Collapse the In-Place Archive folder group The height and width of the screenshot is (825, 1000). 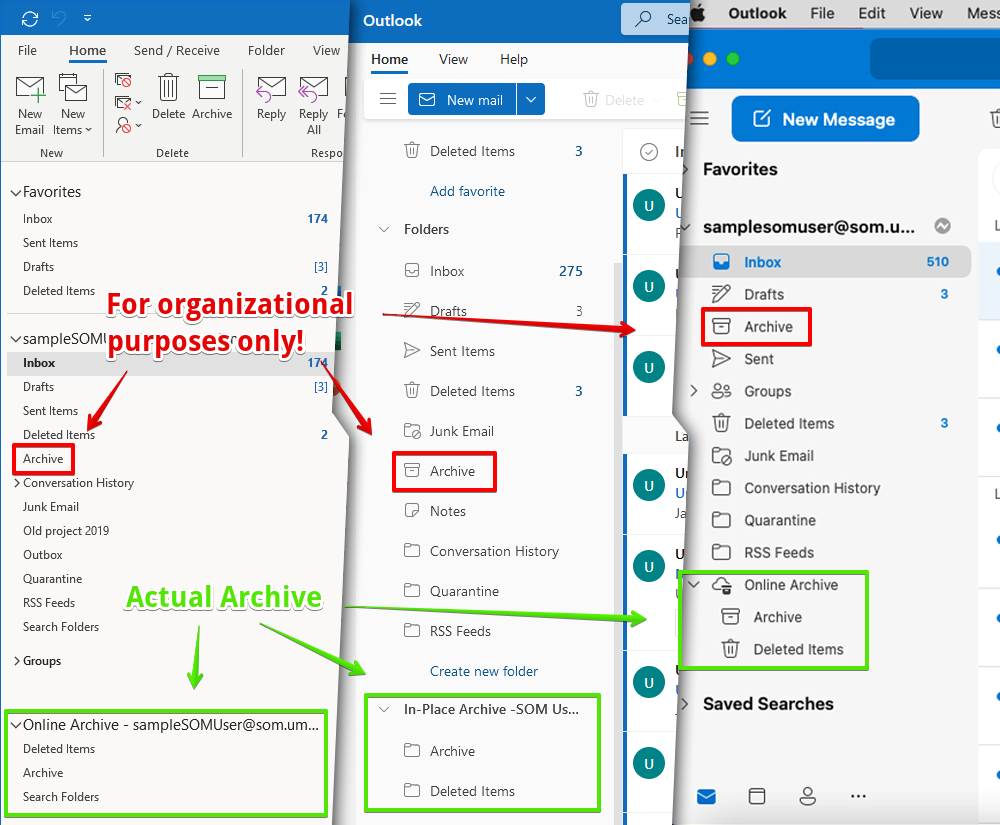click(x=384, y=709)
